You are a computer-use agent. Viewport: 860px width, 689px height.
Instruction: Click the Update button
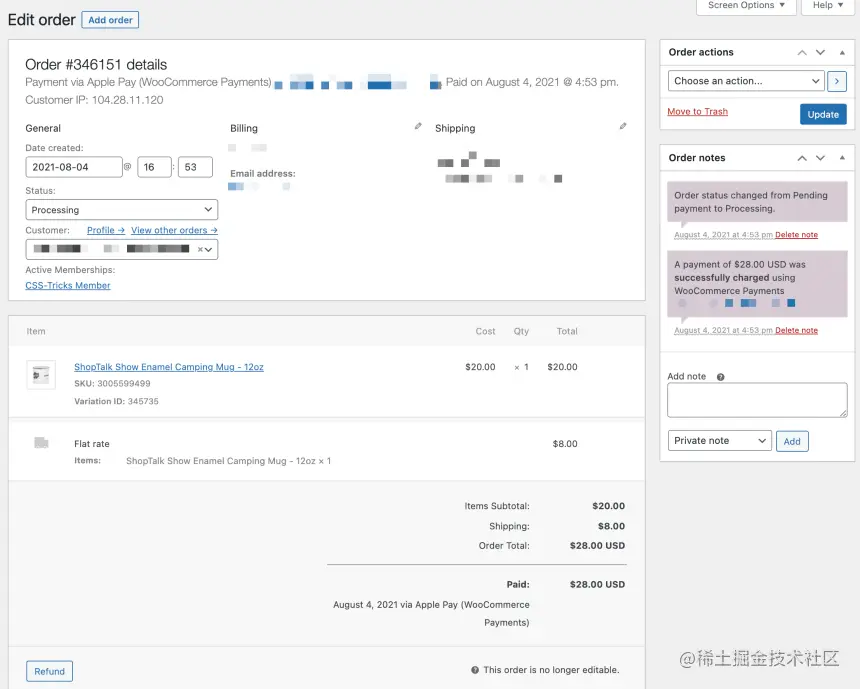(823, 114)
